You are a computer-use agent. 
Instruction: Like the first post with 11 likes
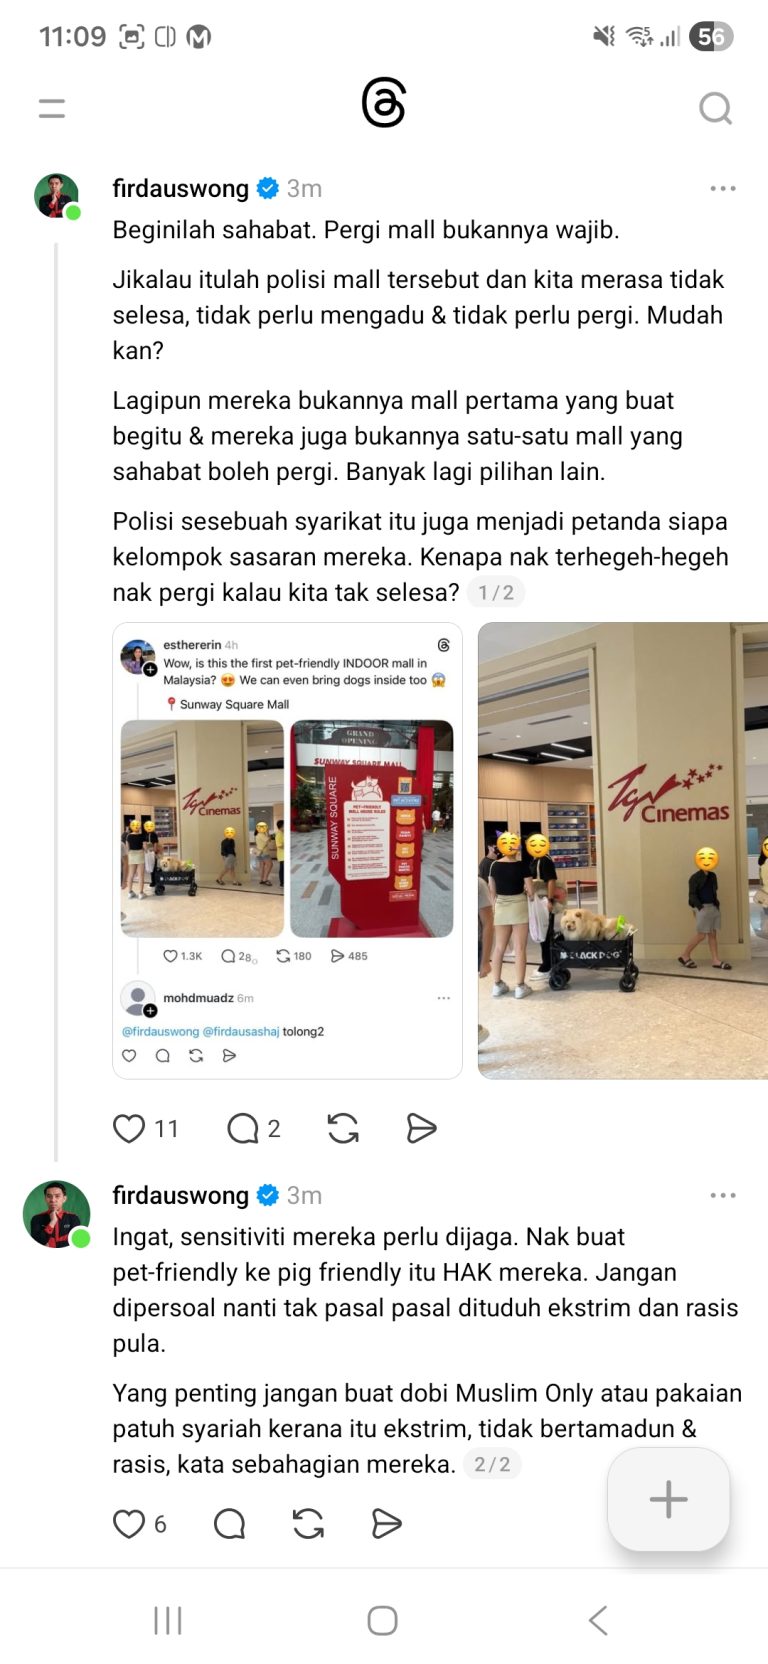tap(129, 1128)
